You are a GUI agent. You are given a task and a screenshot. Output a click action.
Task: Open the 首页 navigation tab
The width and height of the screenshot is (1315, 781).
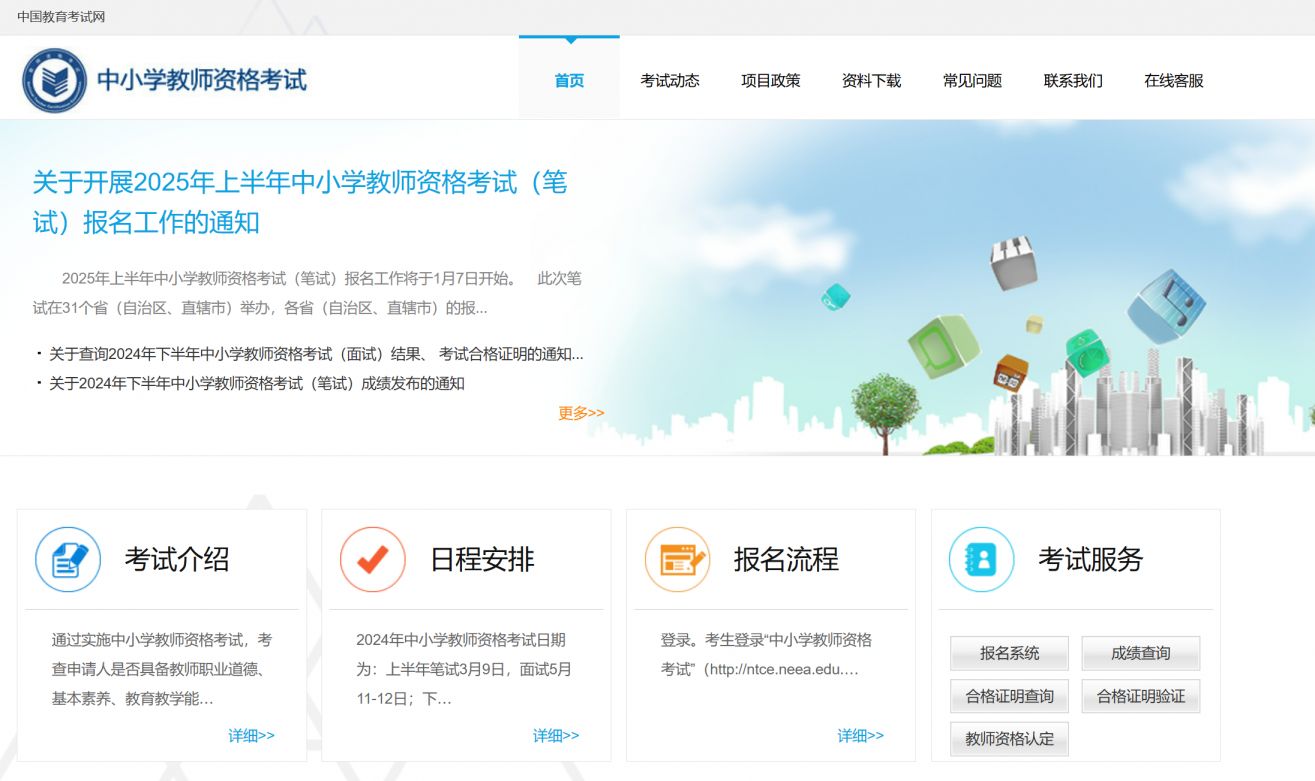click(569, 81)
